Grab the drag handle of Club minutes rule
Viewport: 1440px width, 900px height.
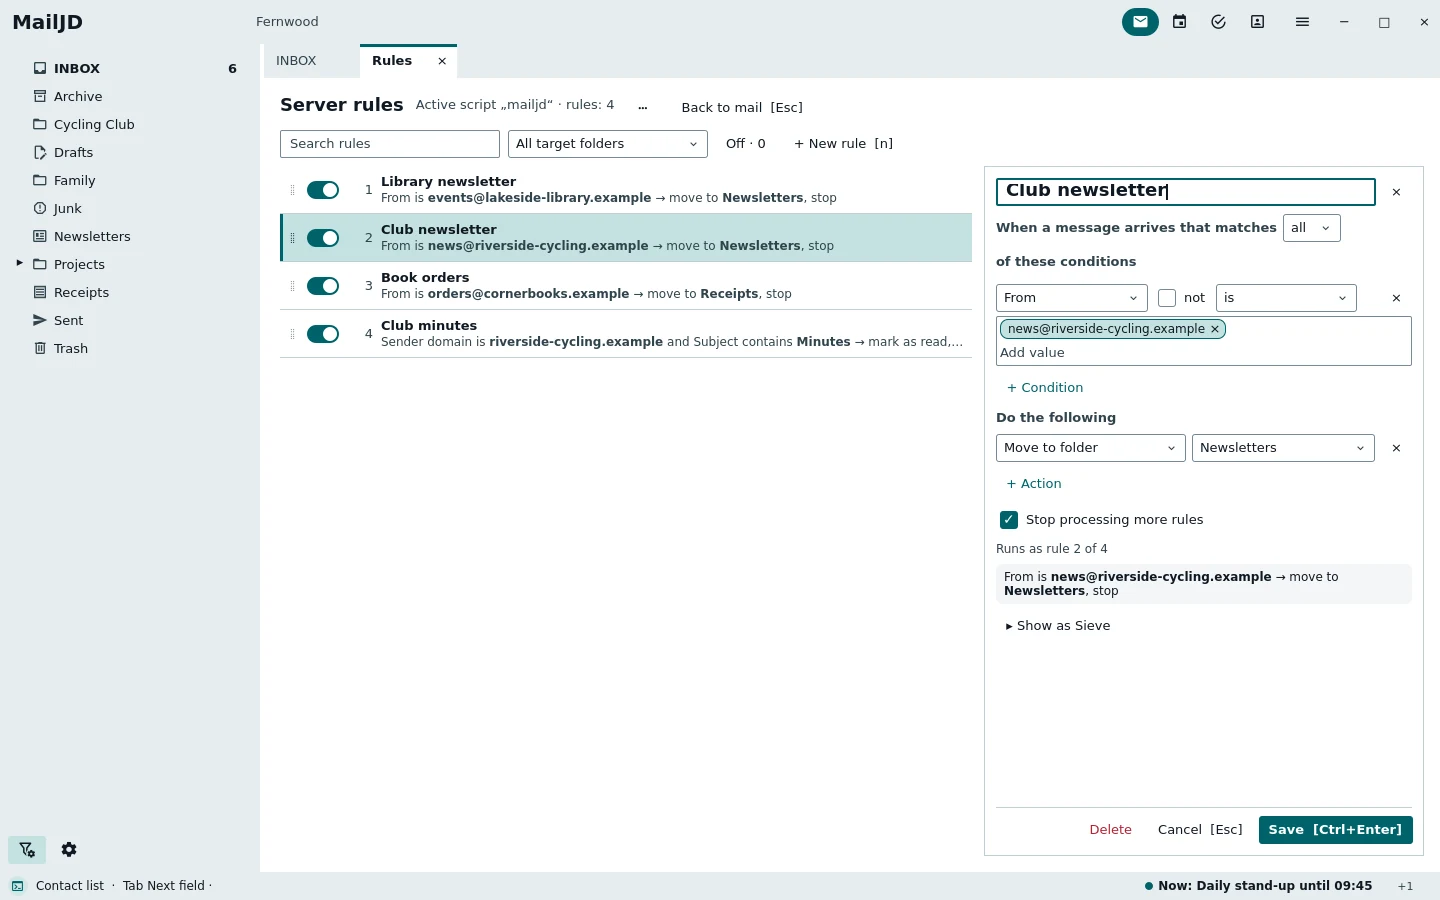[292, 334]
